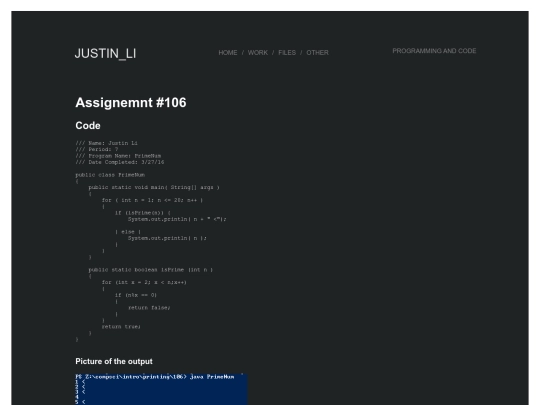Click the "if (n%x == 0)" line
Screen dimensions: 540x405
click(x=136, y=295)
